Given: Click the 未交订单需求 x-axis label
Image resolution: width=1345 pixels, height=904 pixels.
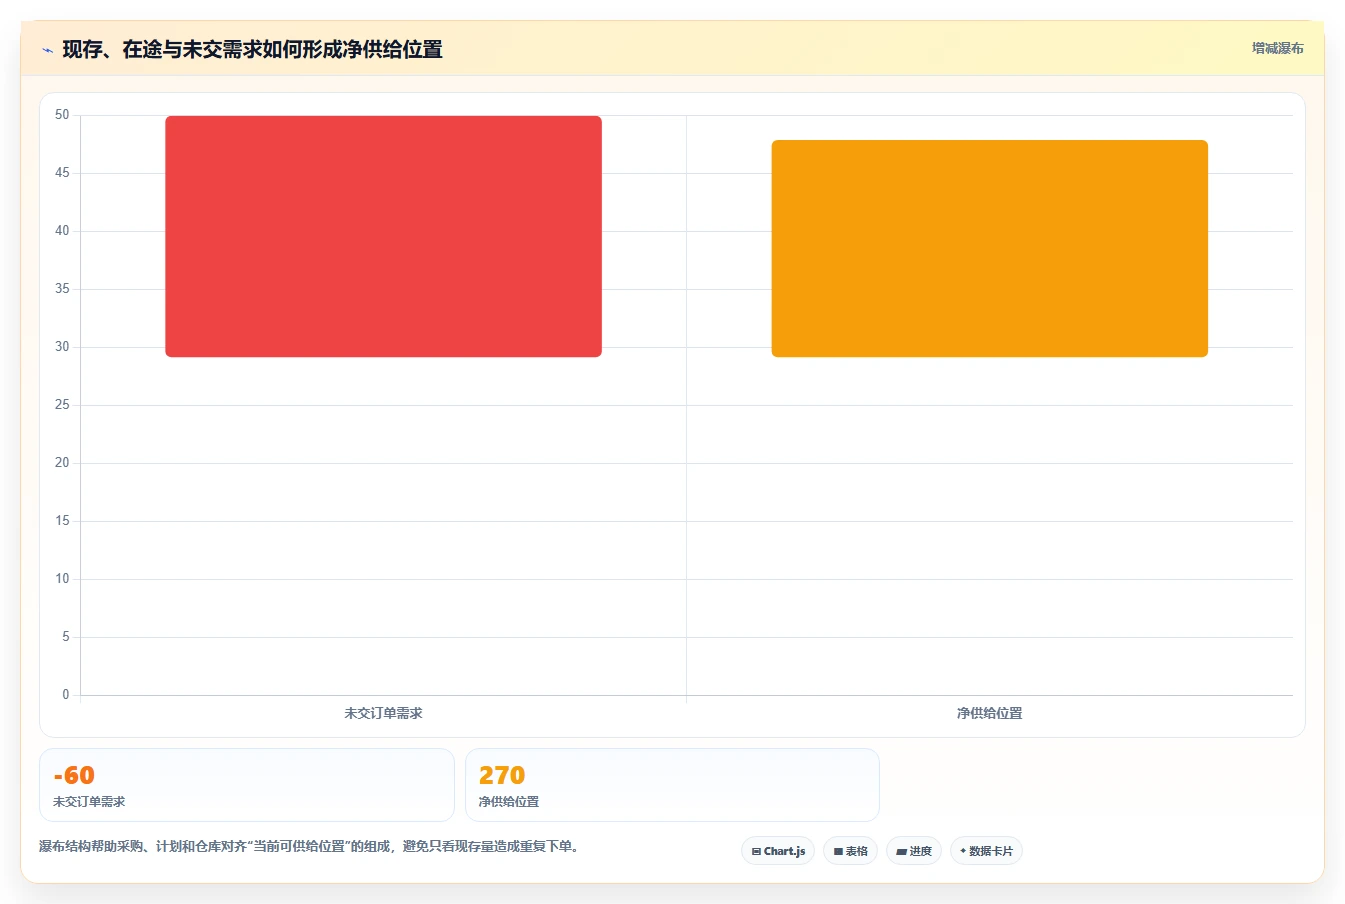Looking at the screenshot, I should [383, 713].
